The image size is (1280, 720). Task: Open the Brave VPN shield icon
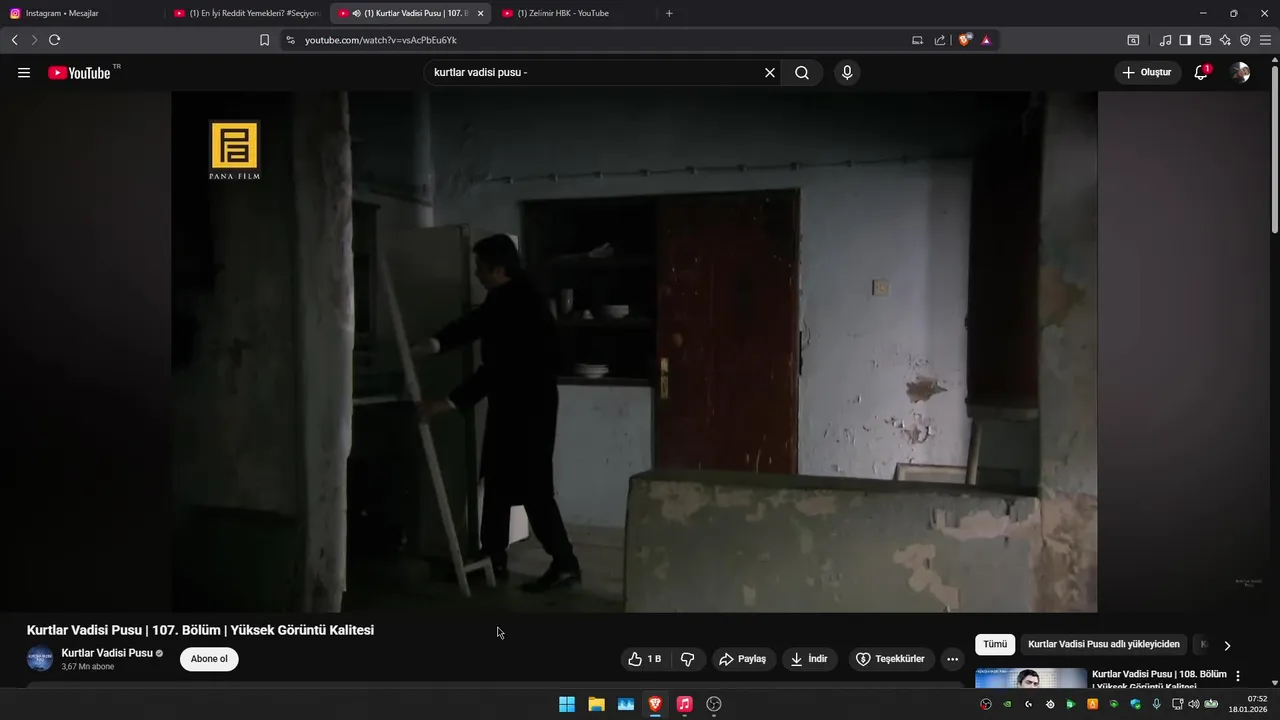pos(1245,40)
